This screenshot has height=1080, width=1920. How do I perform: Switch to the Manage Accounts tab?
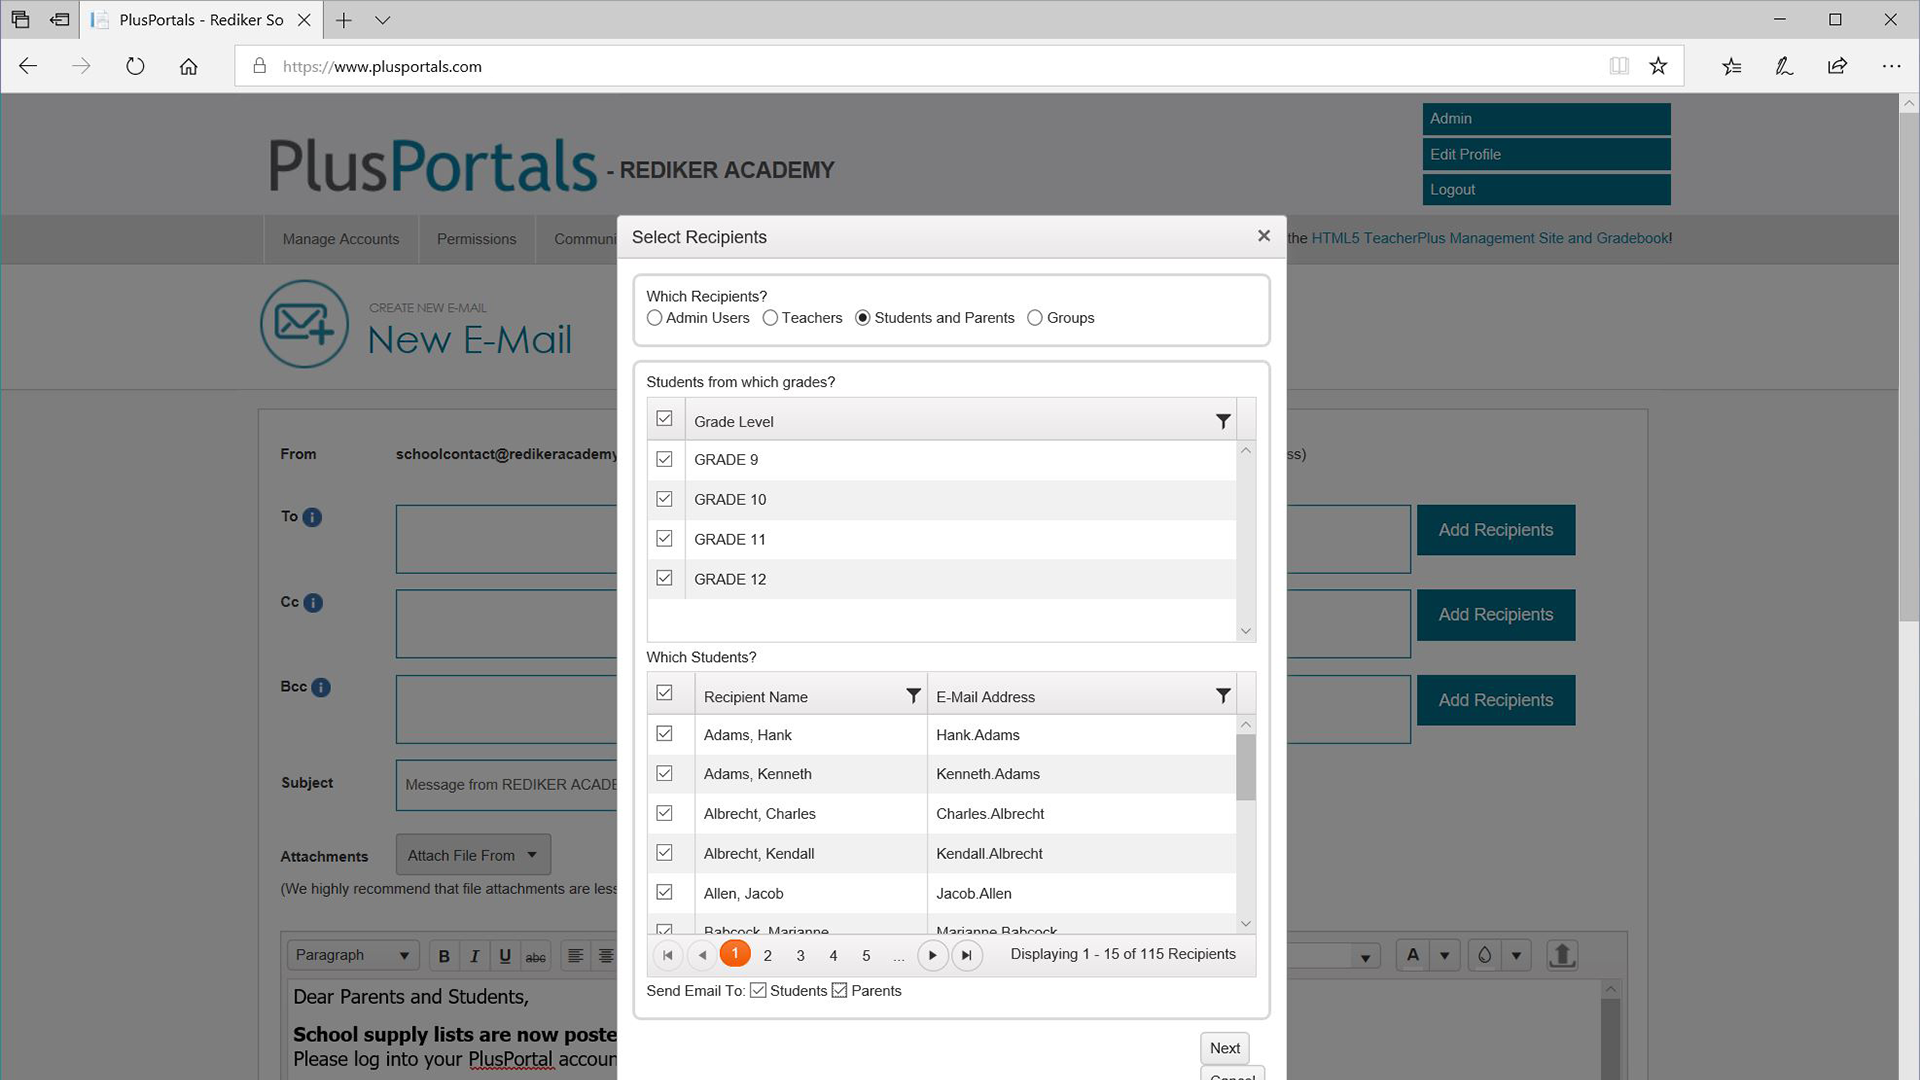340,239
